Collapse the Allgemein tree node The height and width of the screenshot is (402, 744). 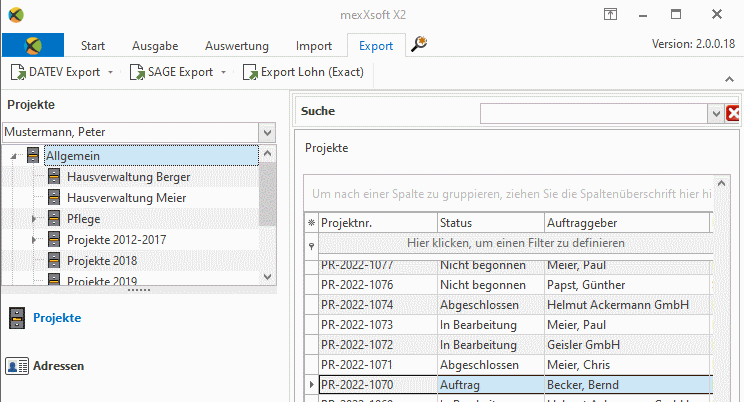pos(13,156)
